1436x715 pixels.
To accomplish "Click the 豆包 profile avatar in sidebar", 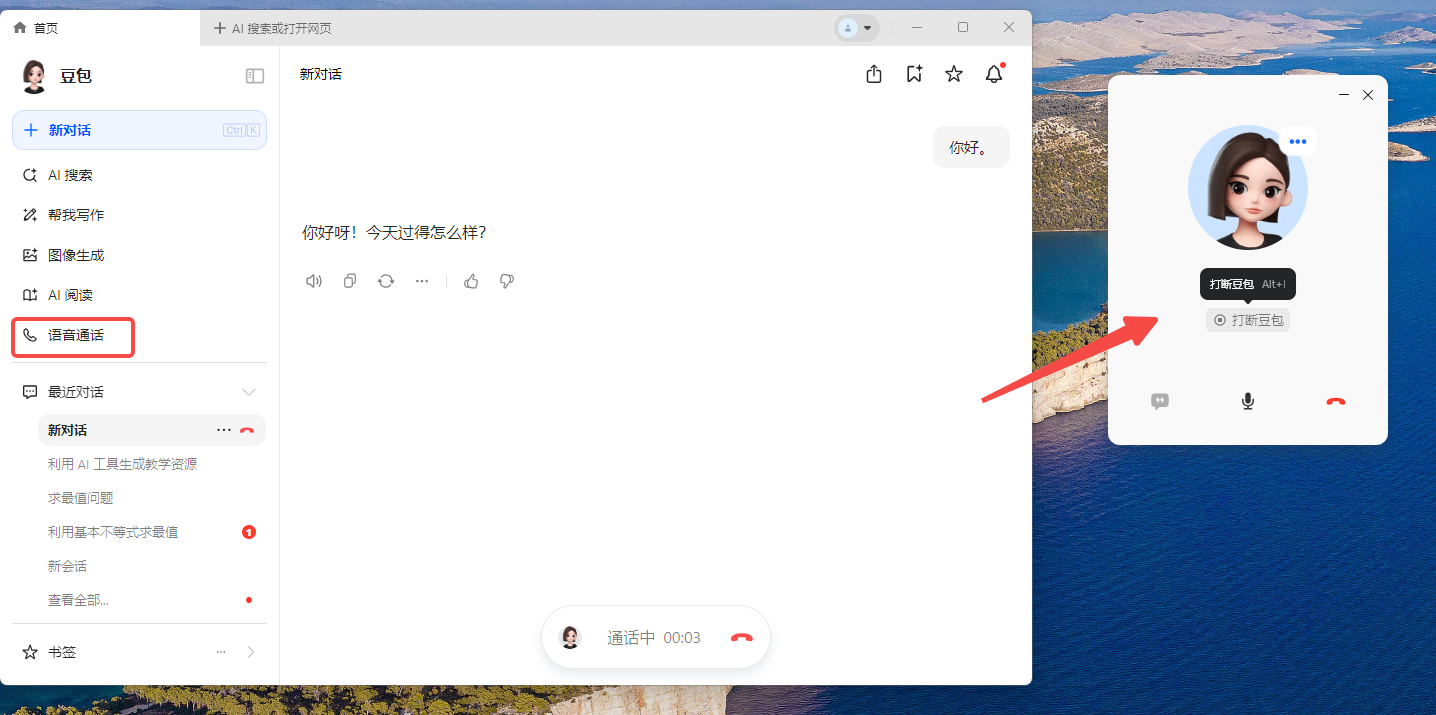I will [x=35, y=76].
